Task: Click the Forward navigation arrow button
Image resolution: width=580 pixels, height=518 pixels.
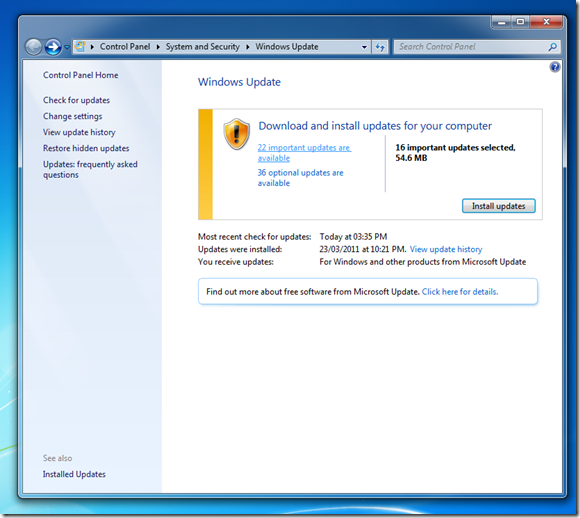Action: click(x=53, y=47)
